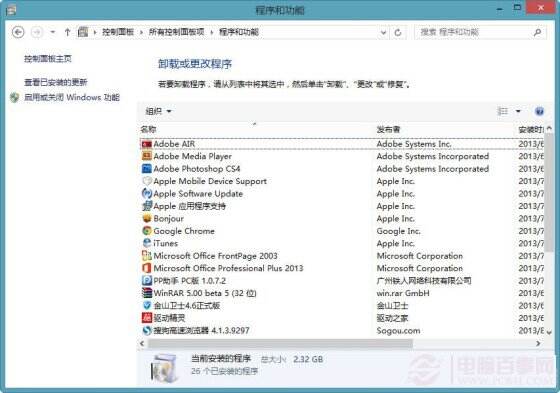Click the horizontal scrollbar right arrow

pyautogui.click(x=538, y=343)
